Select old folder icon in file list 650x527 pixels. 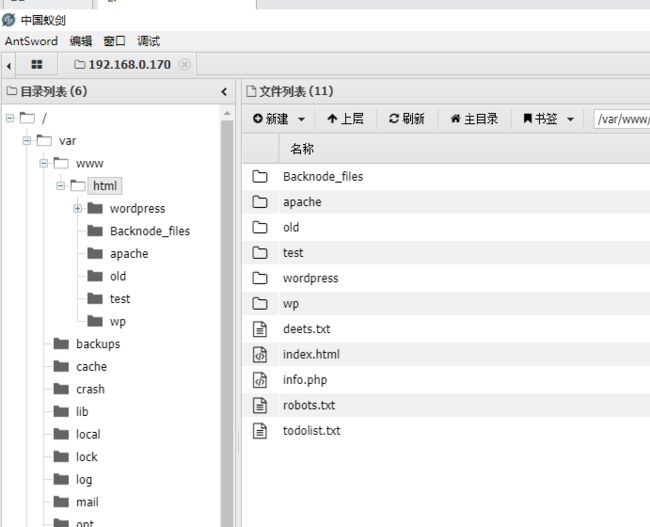point(260,227)
